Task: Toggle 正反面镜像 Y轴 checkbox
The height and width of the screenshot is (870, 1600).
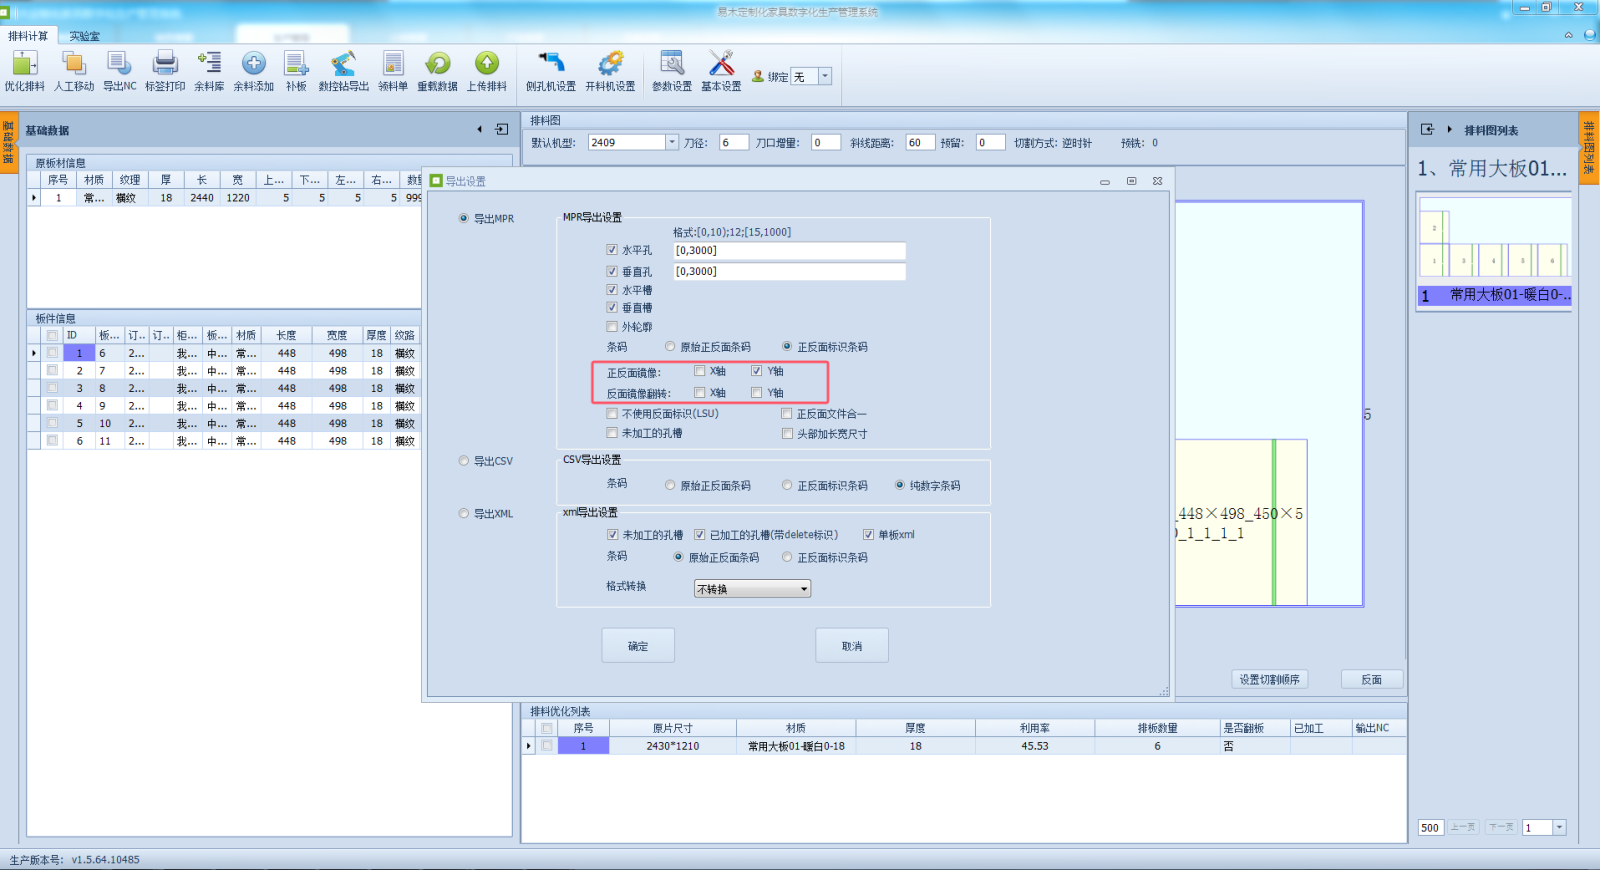Action: 757,371
